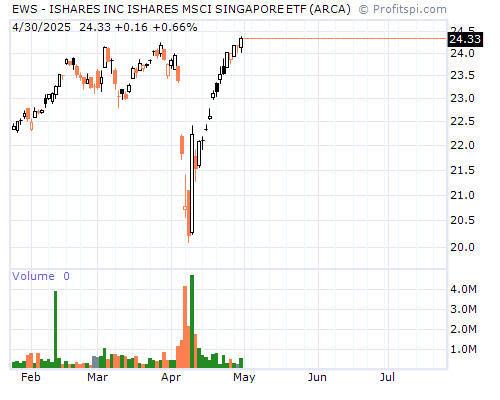This screenshot has width=500, height=400.
Task: Click the +0.66% change value
Action: pyautogui.click(x=175, y=27)
